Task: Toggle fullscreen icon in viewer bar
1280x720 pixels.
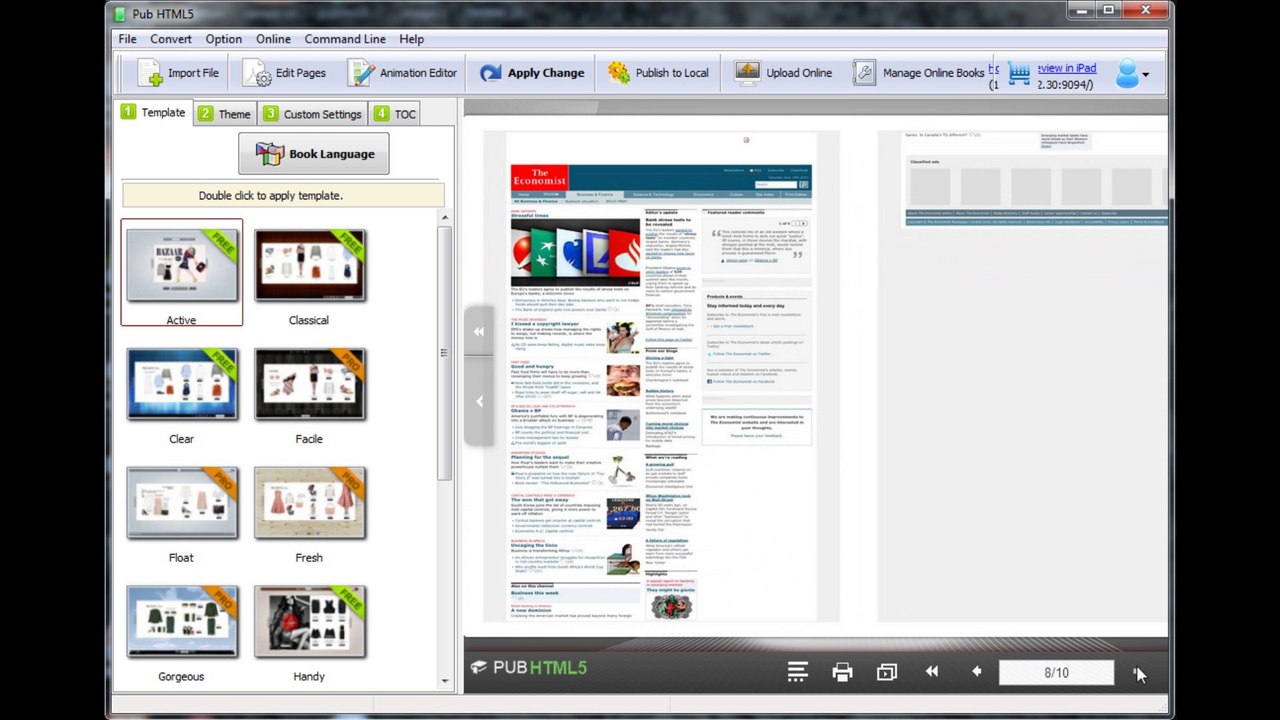Action: pyautogui.click(x=887, y=672)
